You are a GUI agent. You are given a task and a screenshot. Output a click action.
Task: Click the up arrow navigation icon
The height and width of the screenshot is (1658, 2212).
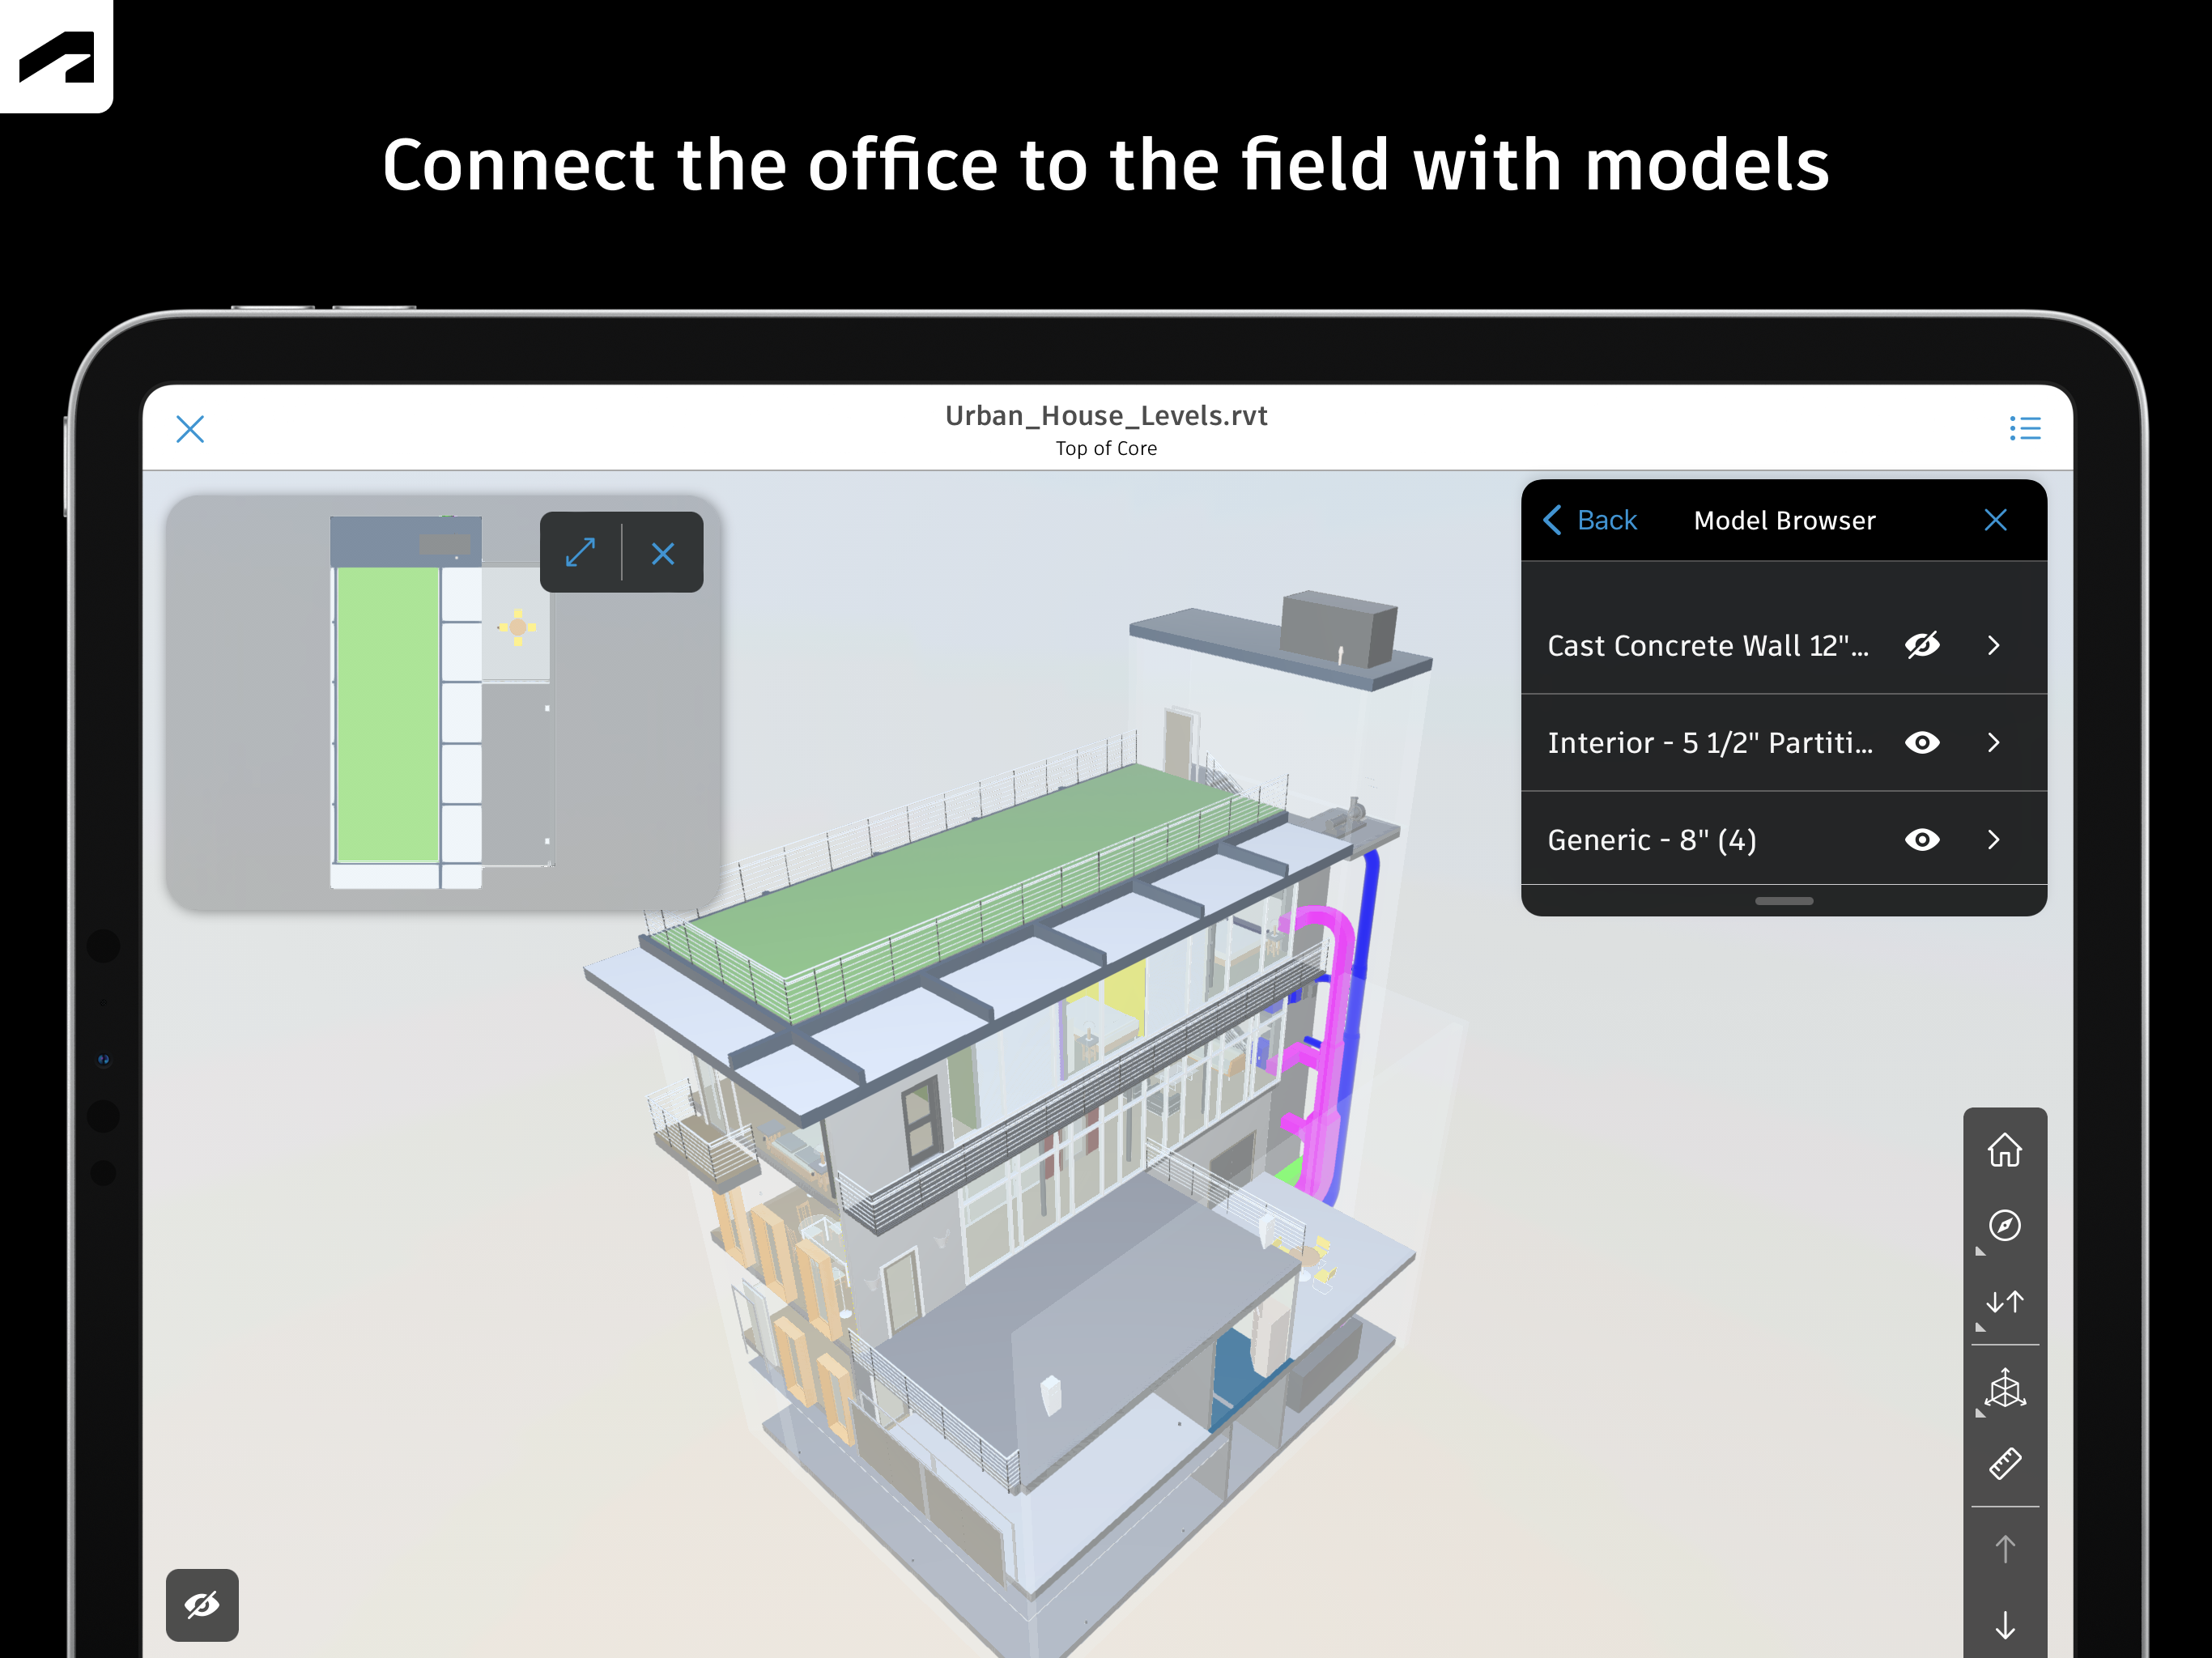[2004, 1549]
